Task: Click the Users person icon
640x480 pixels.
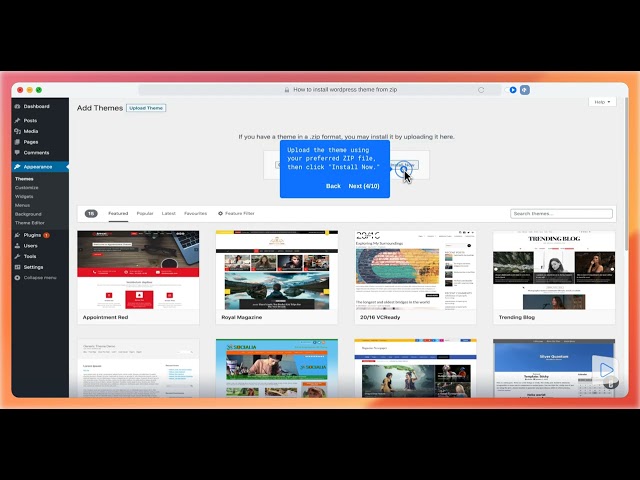Action: point(17,246)
